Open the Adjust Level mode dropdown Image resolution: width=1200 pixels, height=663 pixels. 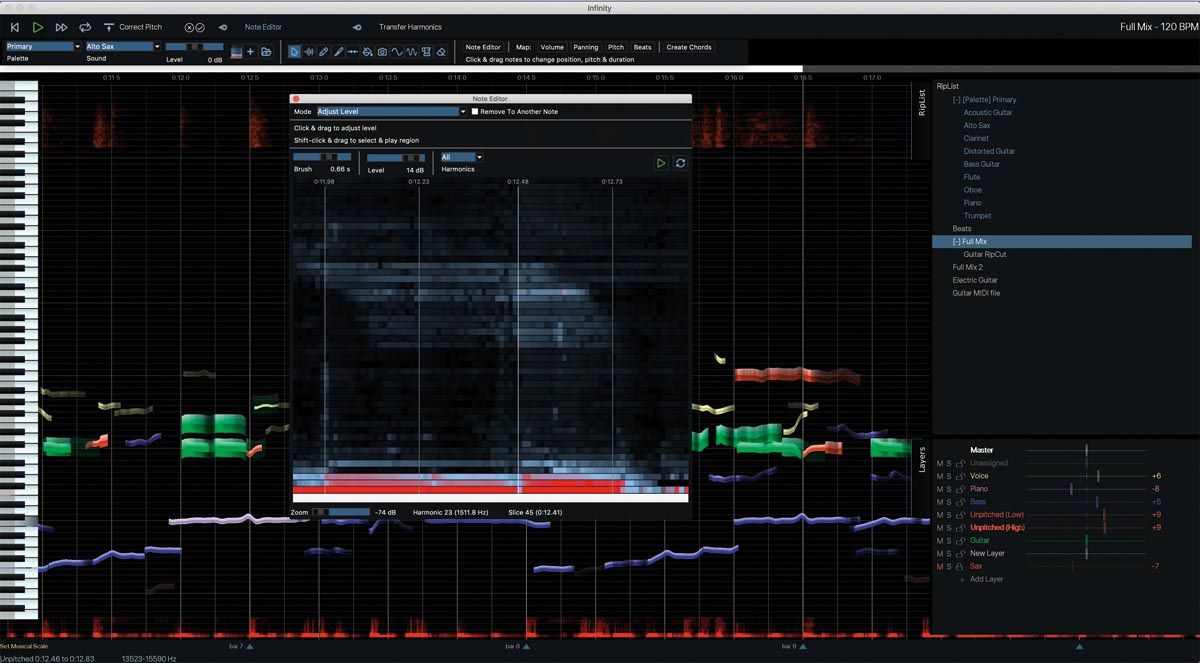point(391,112)
